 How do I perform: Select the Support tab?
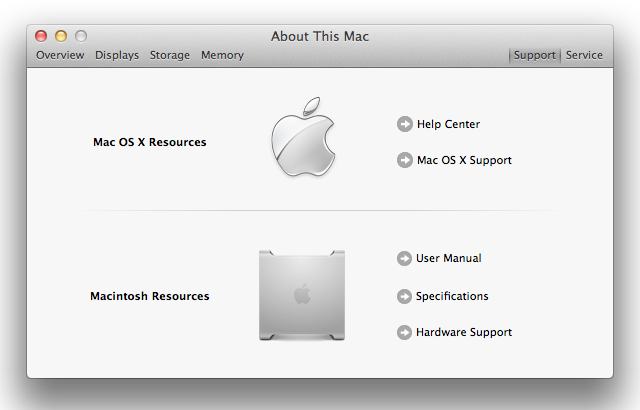pyautogui.click(x=534, y=55)
